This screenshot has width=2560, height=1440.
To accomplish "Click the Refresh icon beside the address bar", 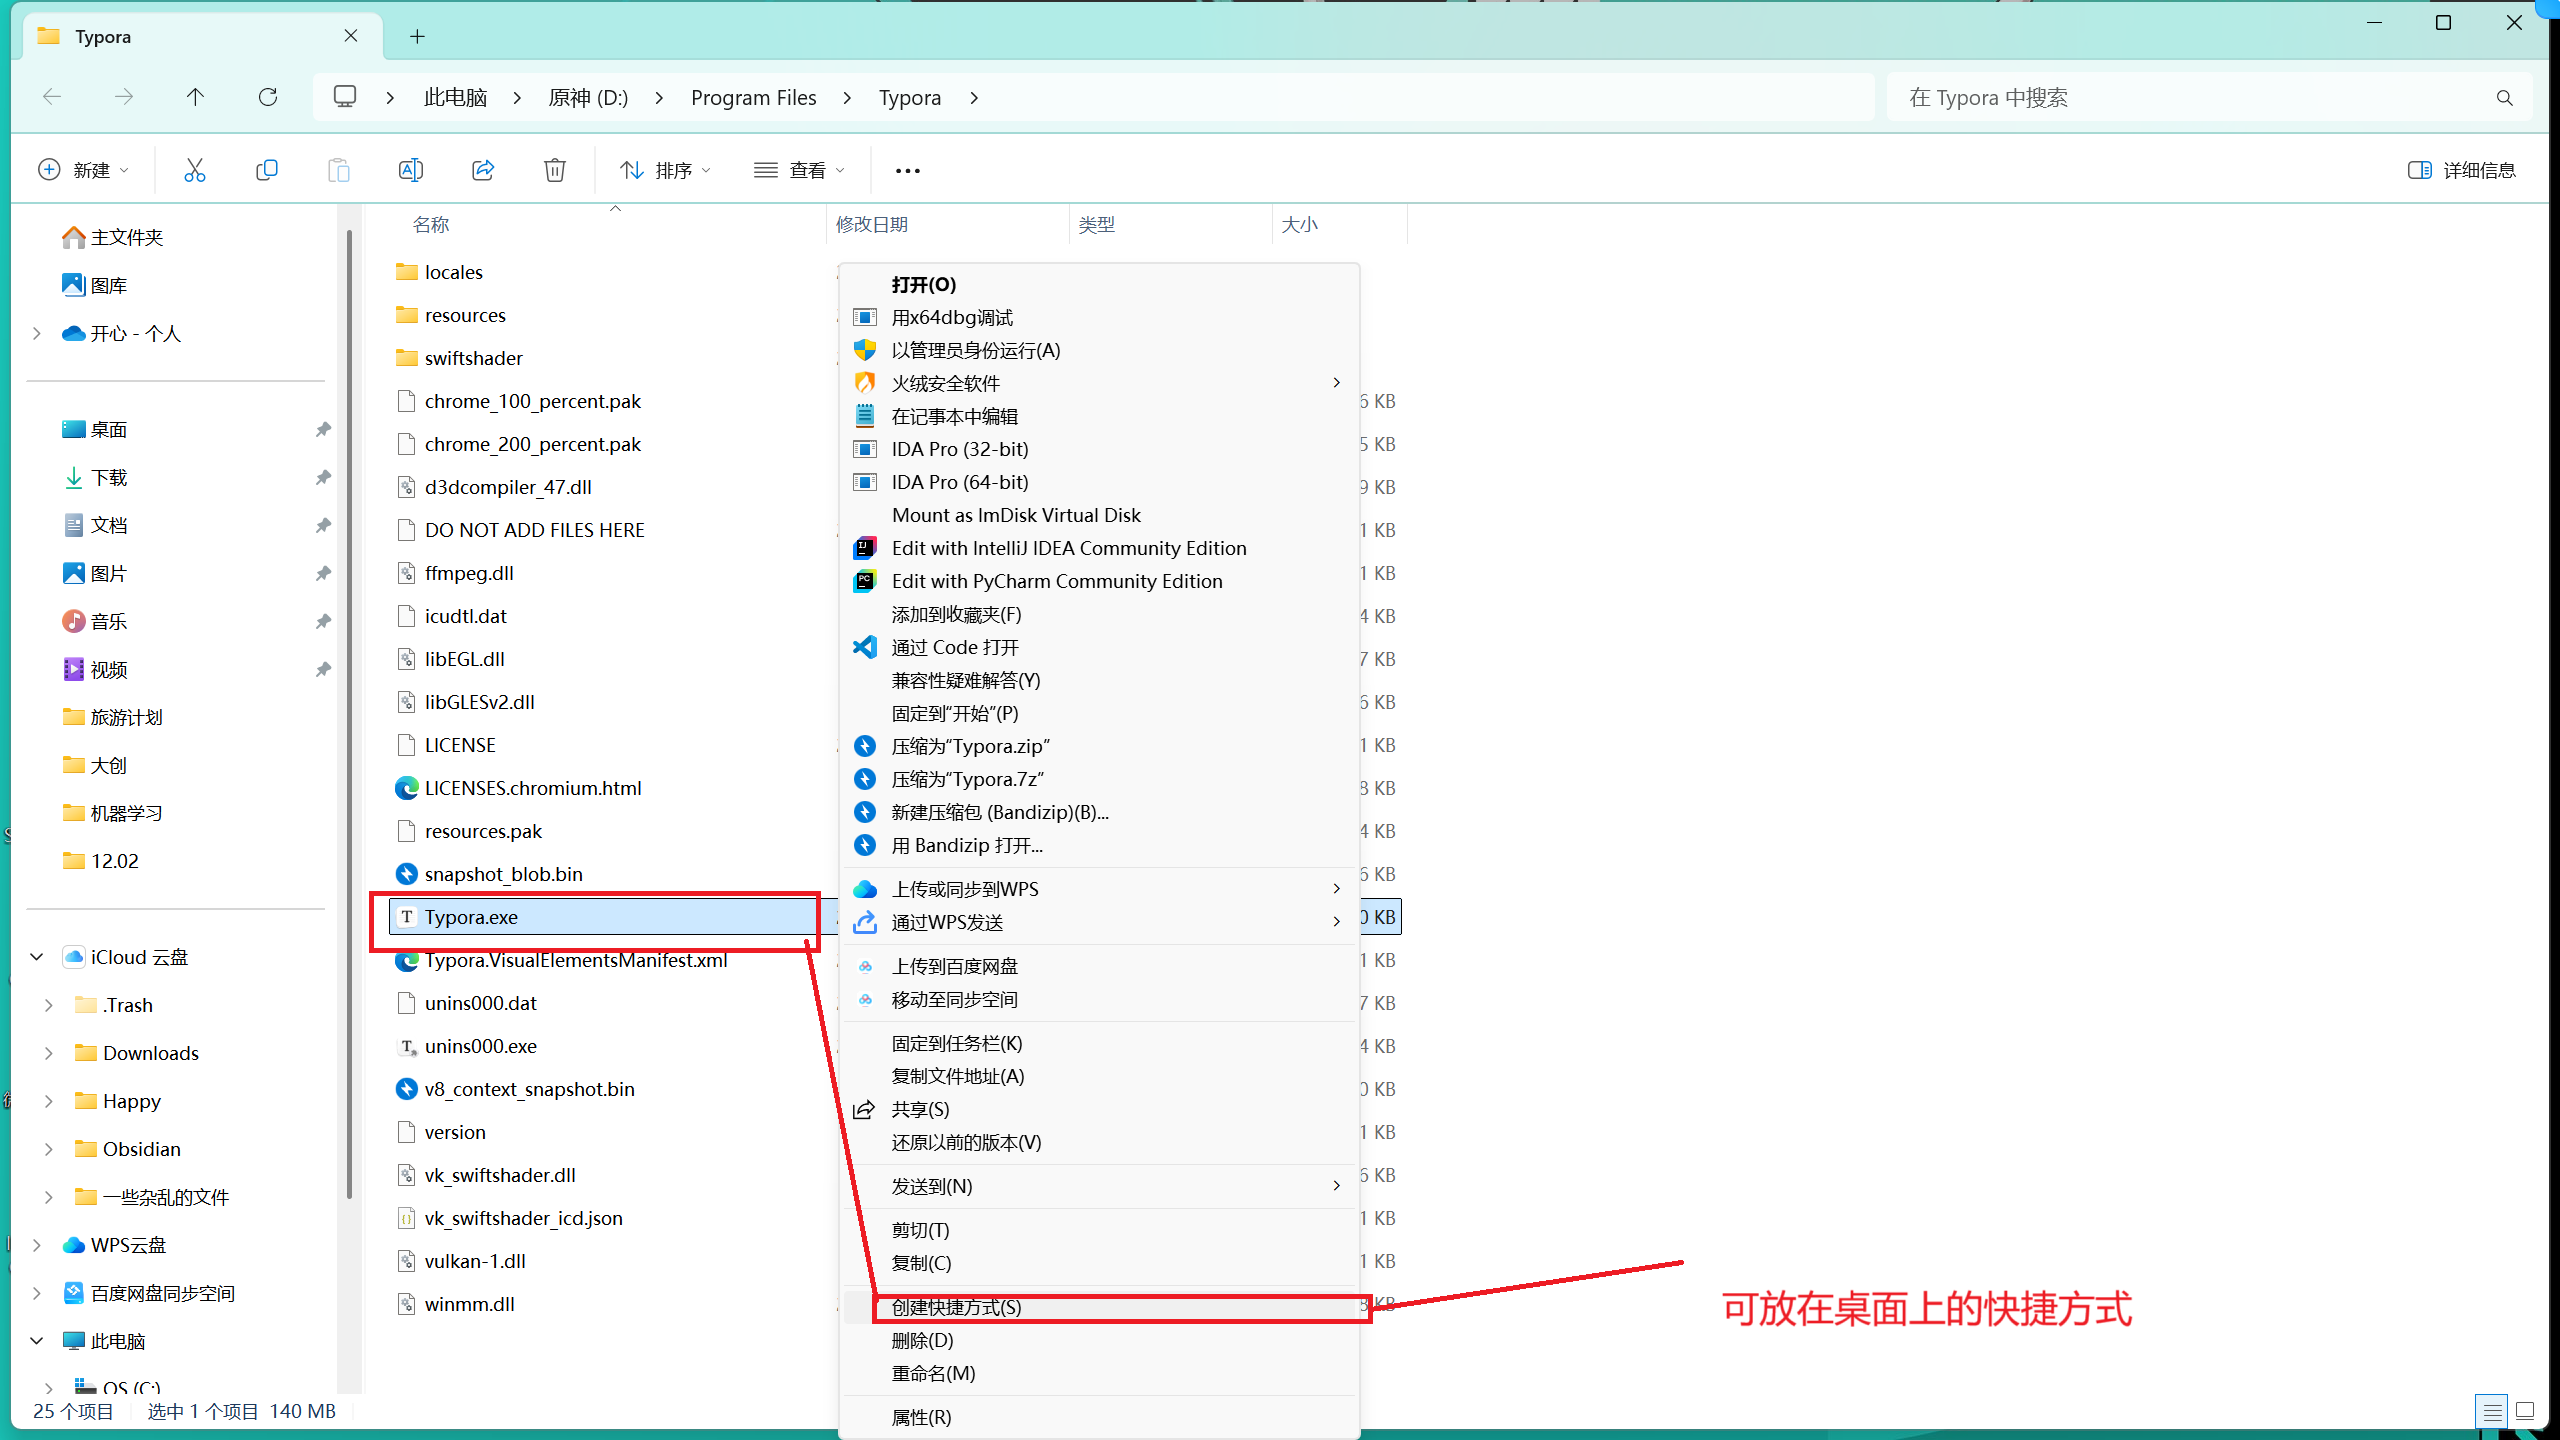I will 267,97.
